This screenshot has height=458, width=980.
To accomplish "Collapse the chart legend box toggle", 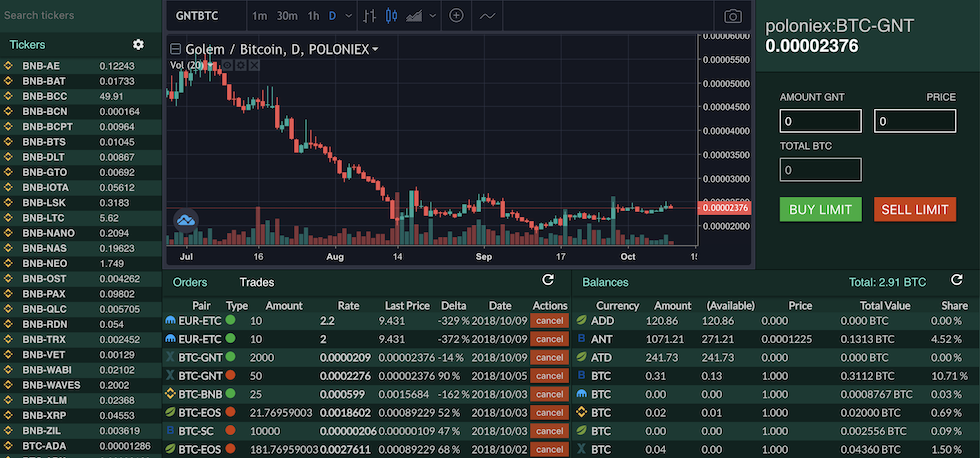I will [x=175, y=49].
